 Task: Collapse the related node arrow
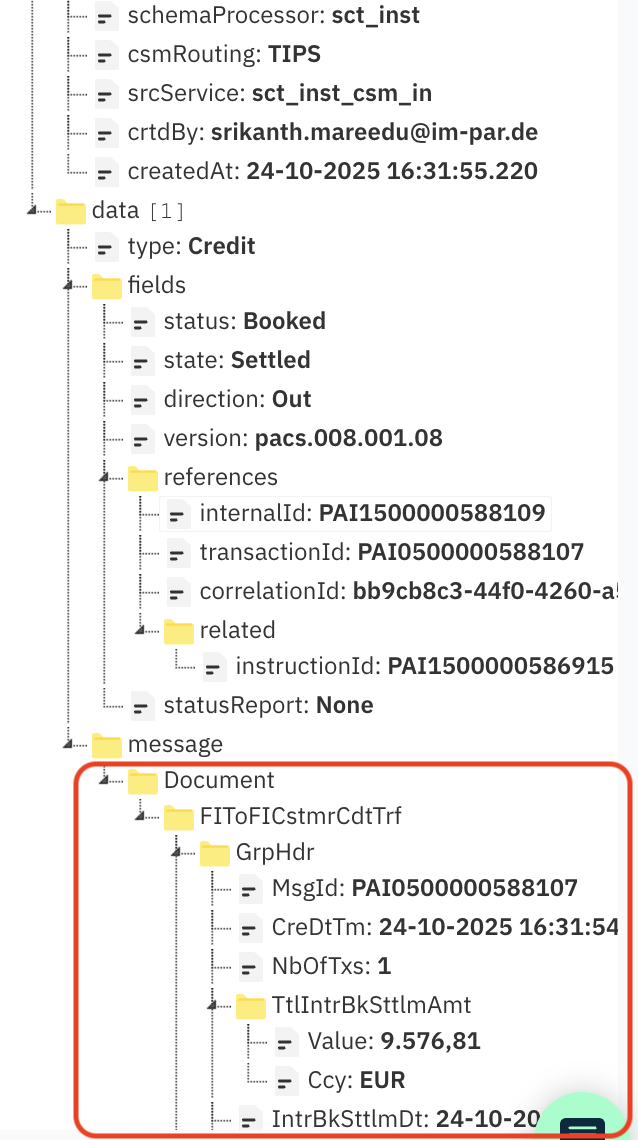click(x=143, y=630)
